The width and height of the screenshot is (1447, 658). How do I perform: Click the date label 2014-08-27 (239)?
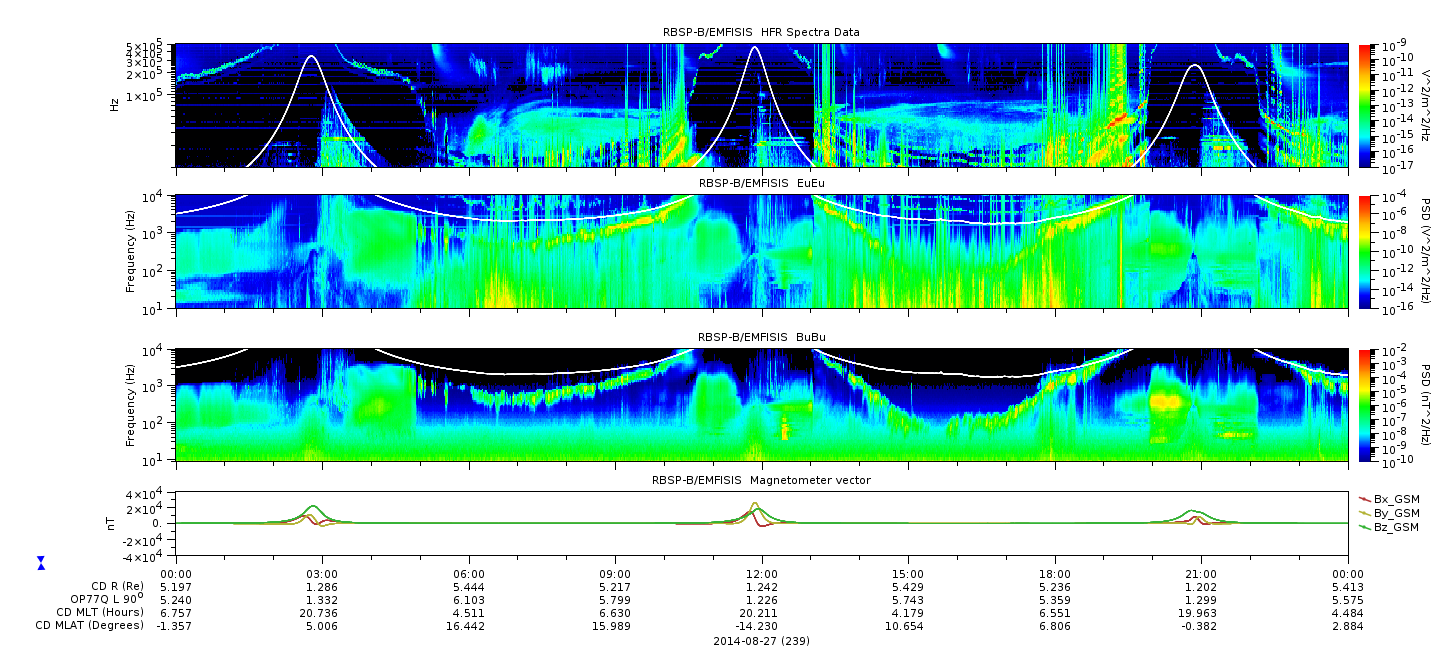pos(761,641)
